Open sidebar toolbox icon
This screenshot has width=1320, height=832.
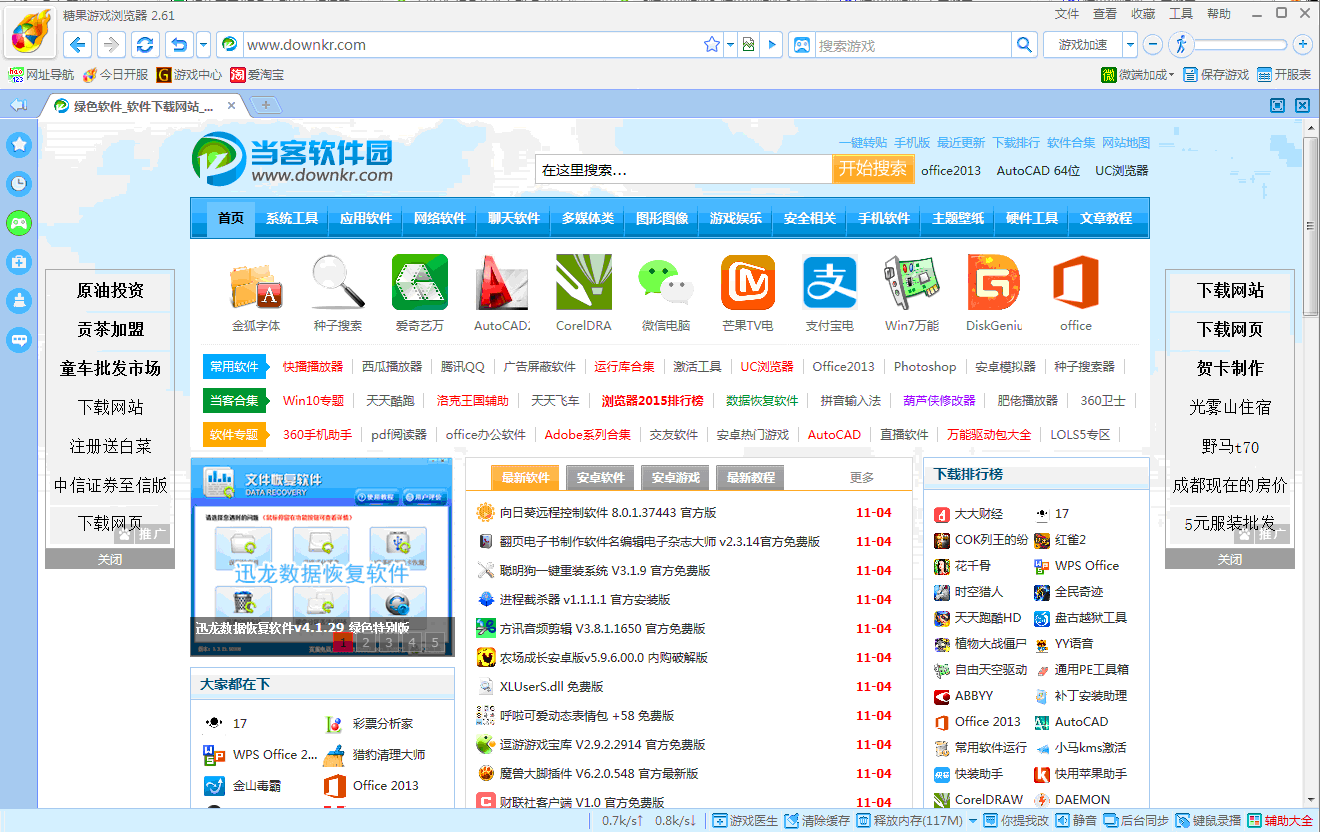tap(19, 262)
